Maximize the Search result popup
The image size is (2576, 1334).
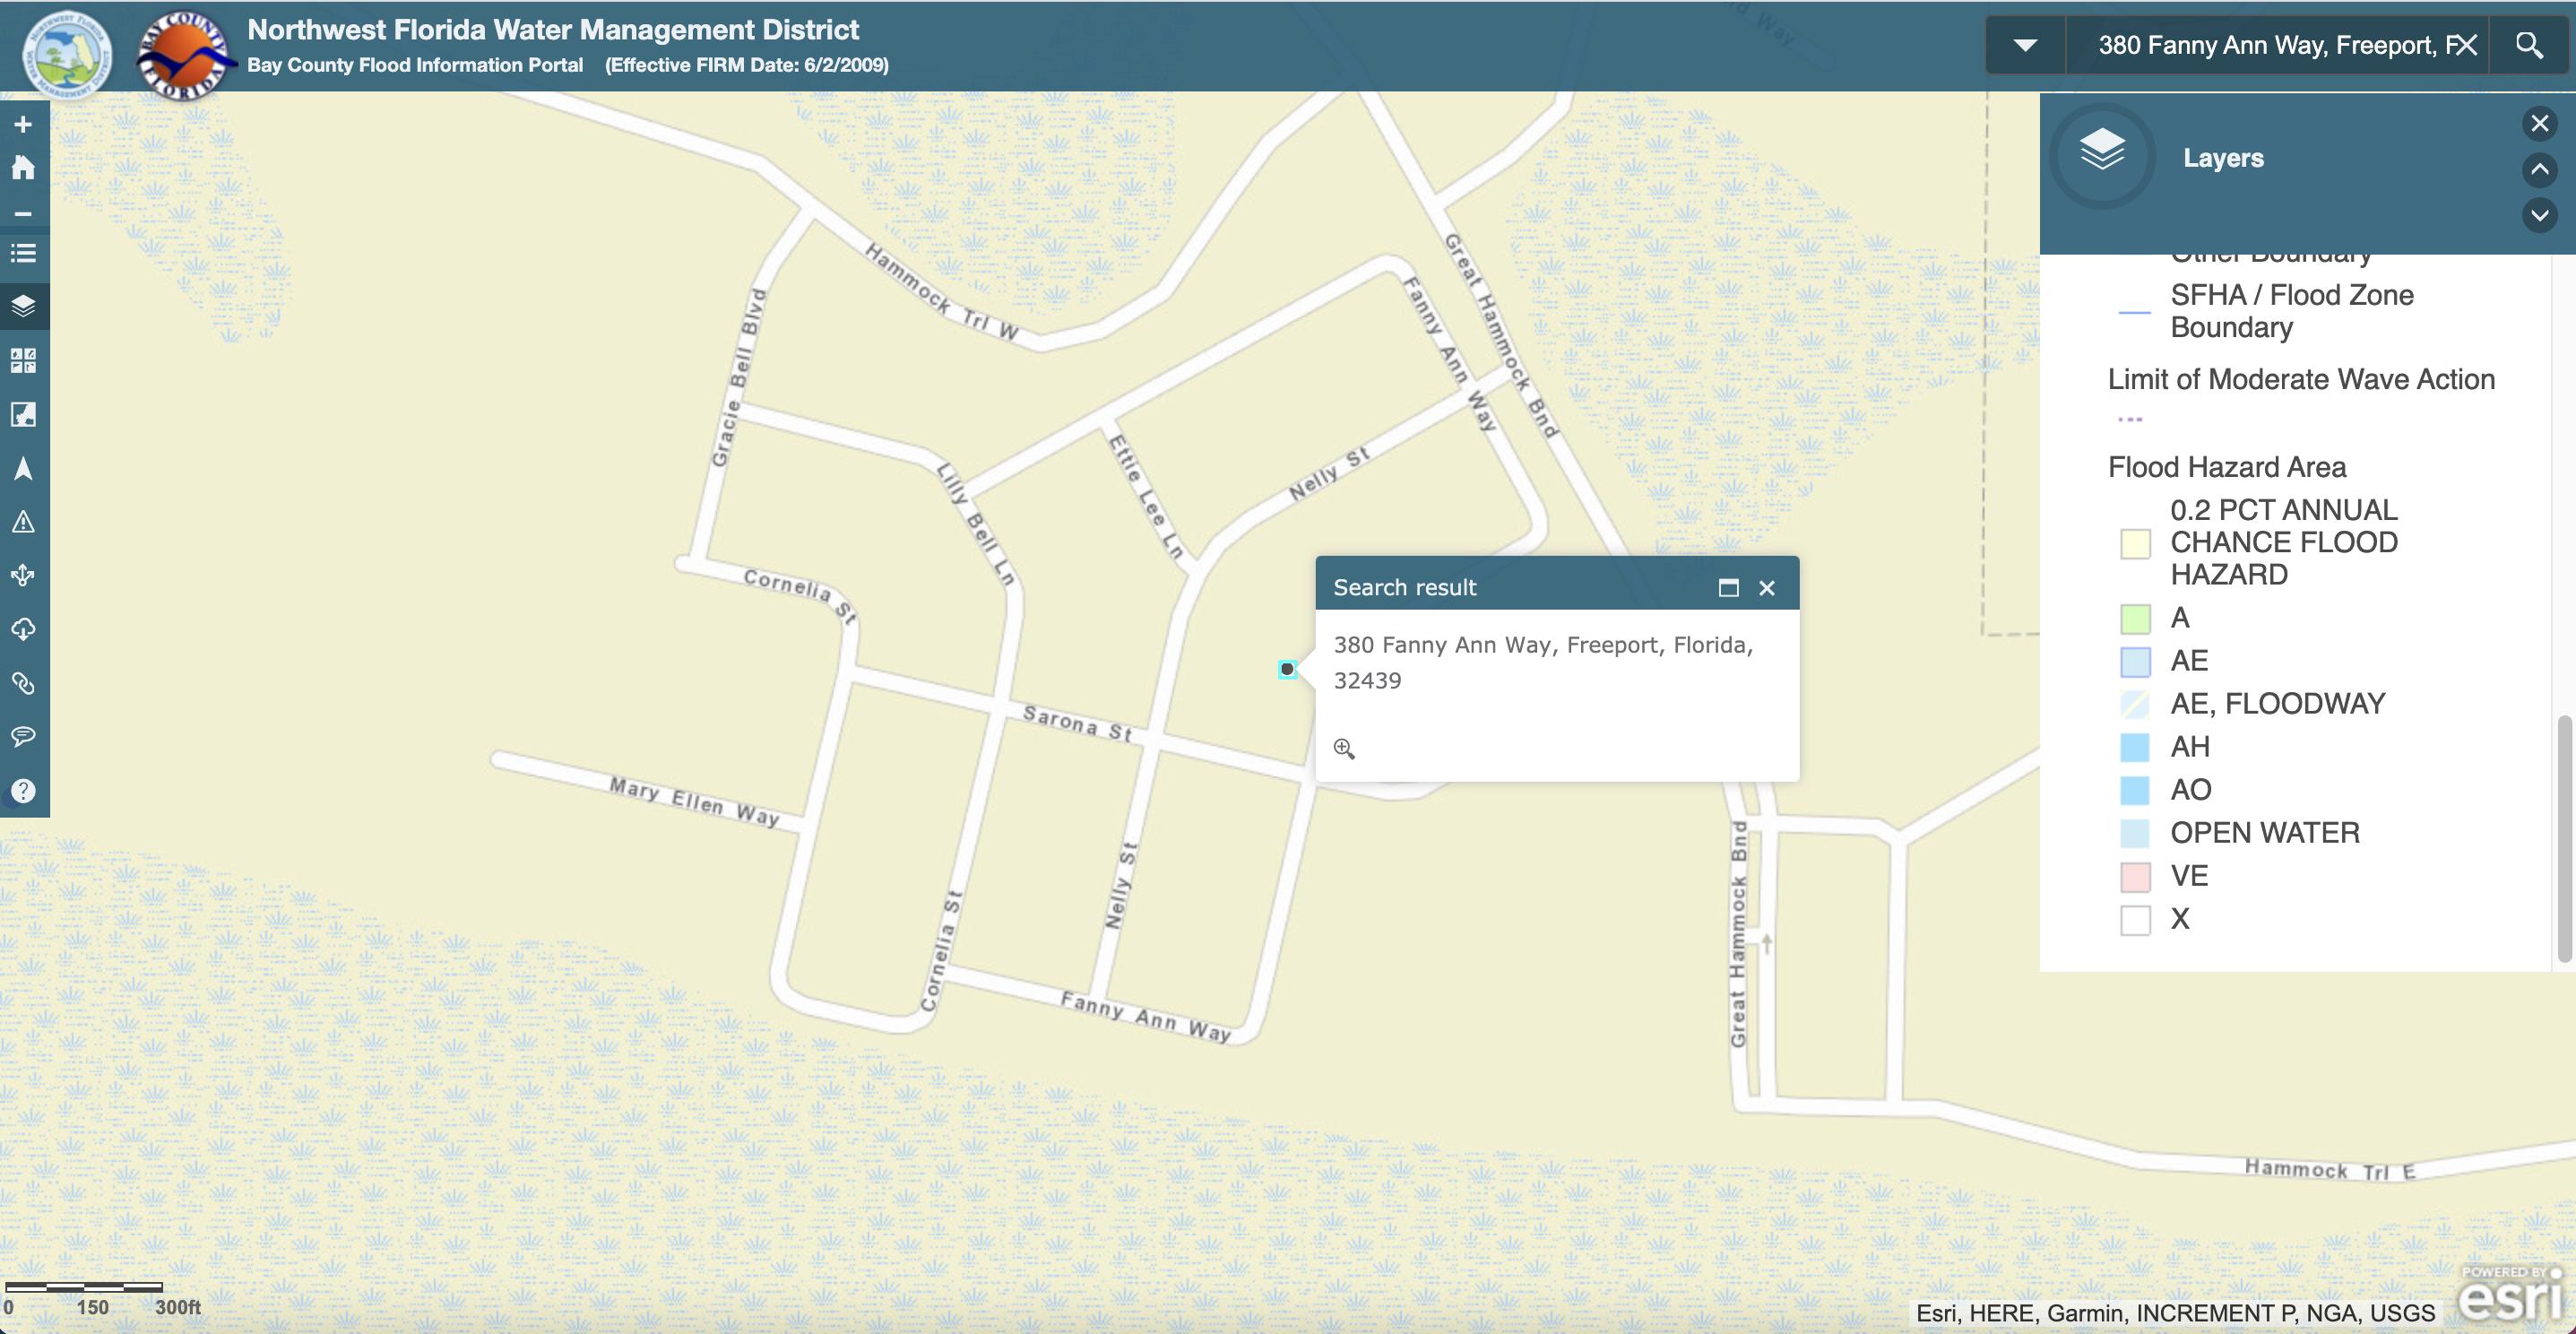coord(1729,588)
